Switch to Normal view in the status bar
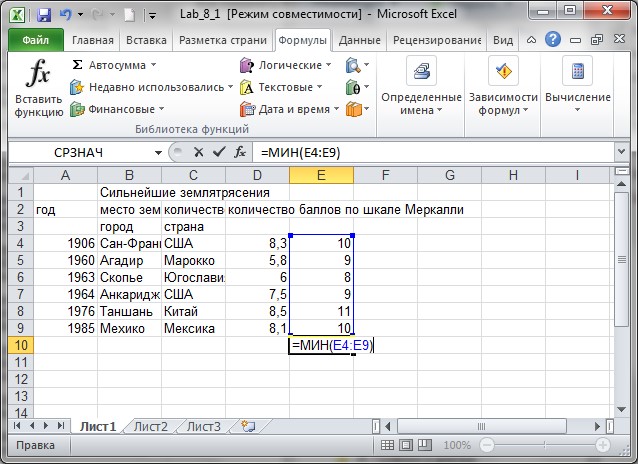The width and height of the screenshot is (638, 464). [387, 445]
